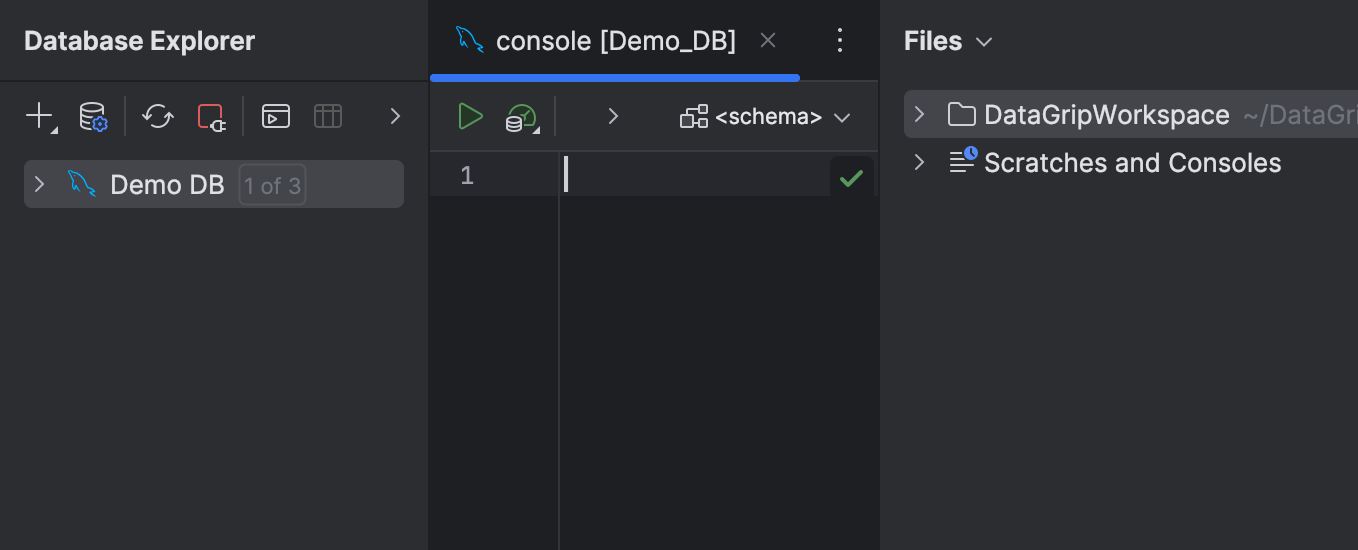Screen dimensions: 1358x550
Task: Click the green checkmark inspection indicator
Action: tap(851, 178)
